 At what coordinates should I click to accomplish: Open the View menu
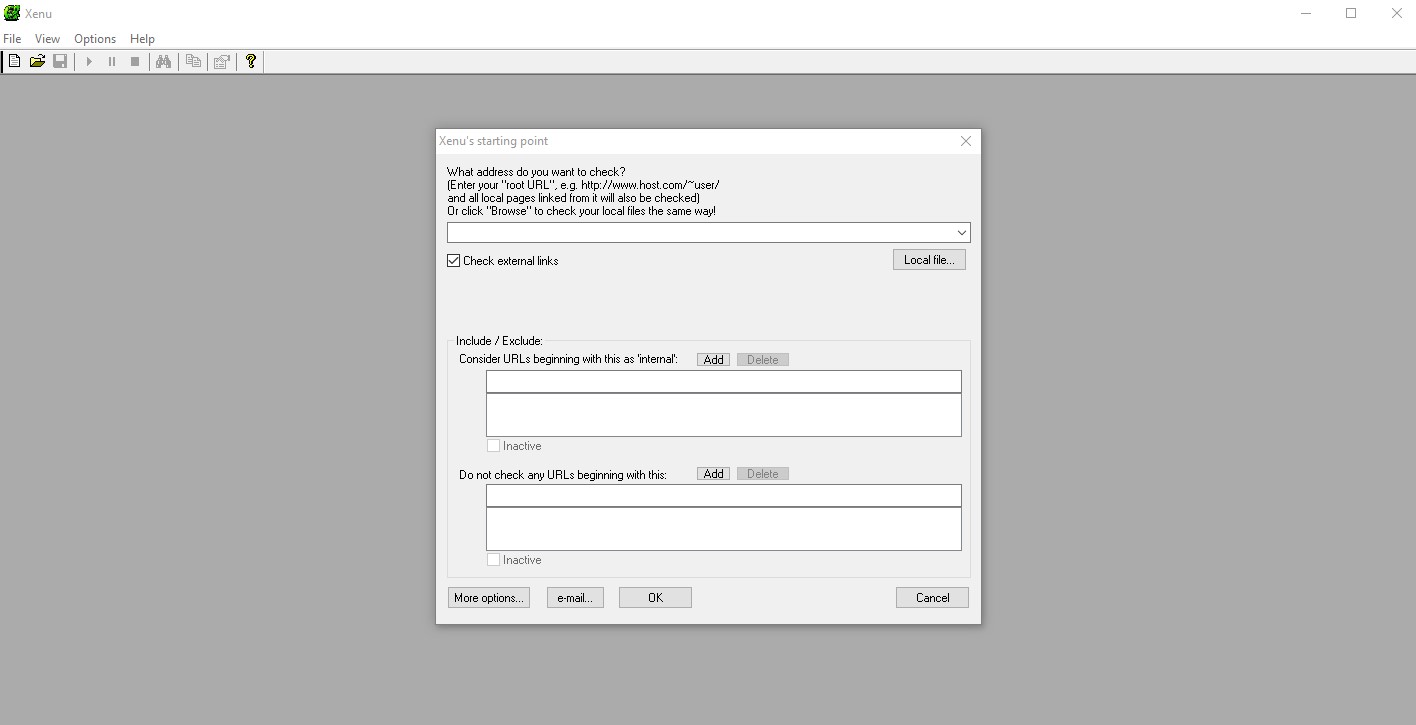(47, 38)
